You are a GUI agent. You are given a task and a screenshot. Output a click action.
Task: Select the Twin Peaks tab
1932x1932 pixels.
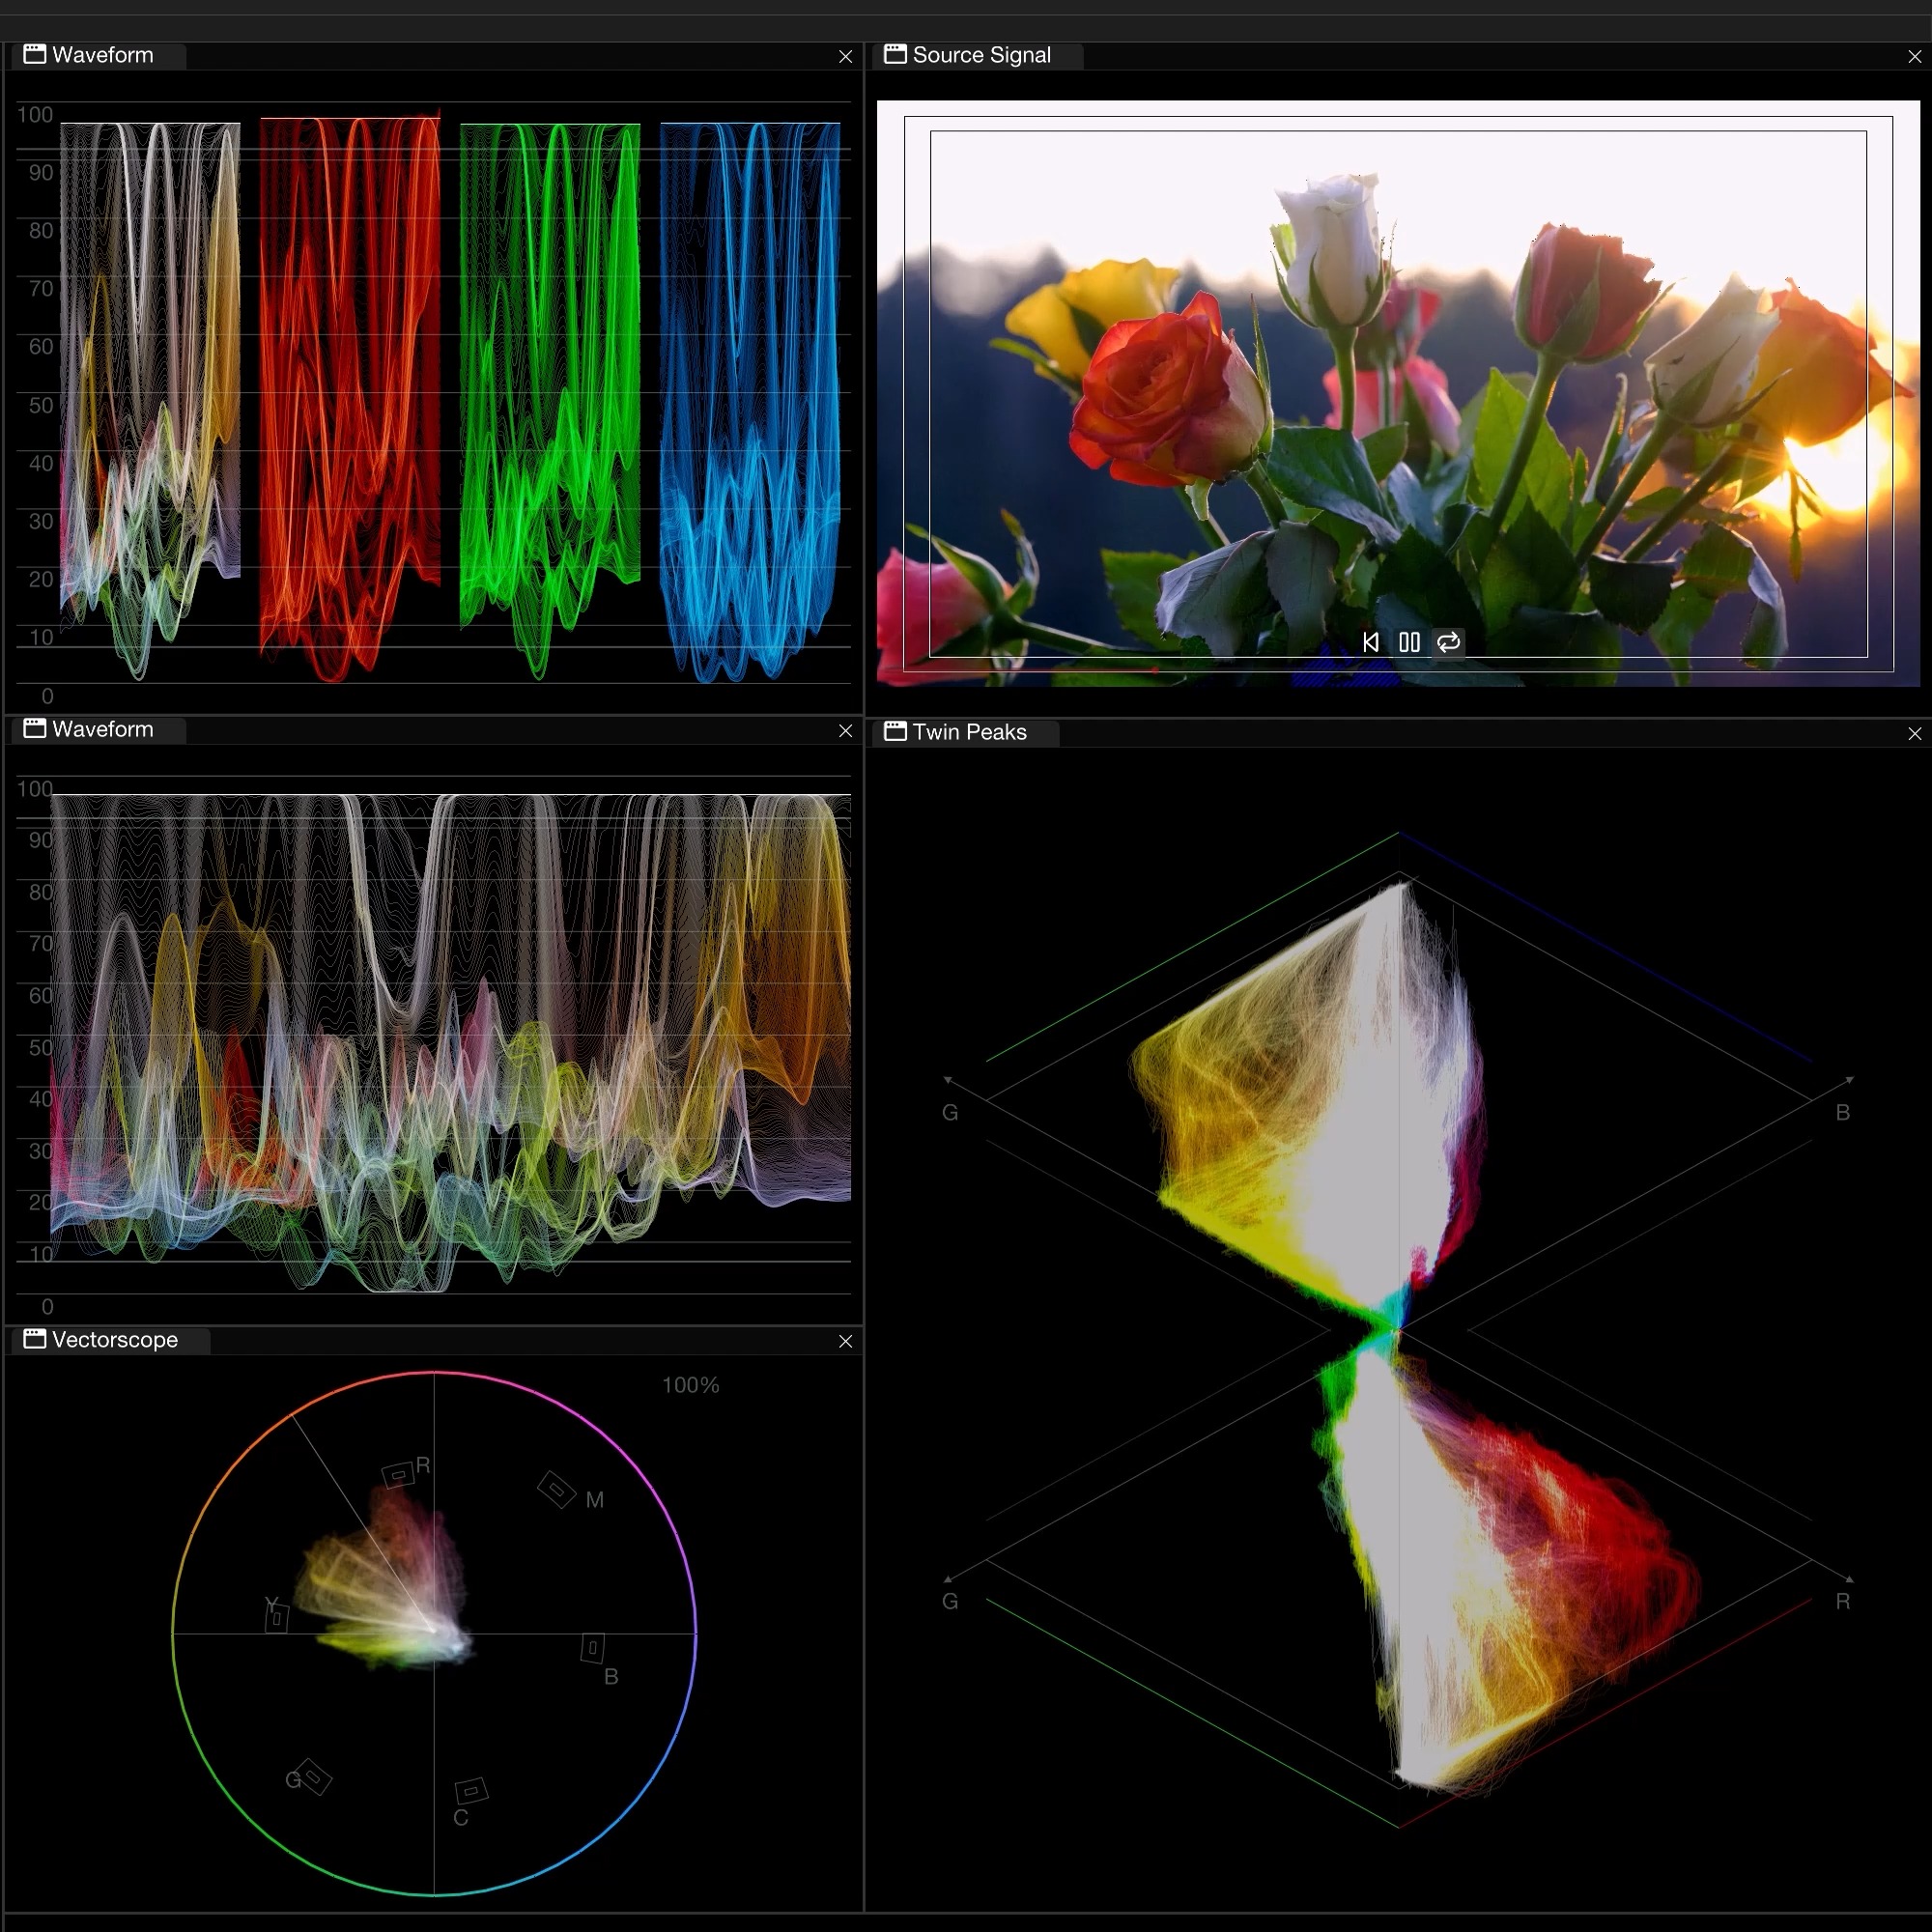[965, 732]
